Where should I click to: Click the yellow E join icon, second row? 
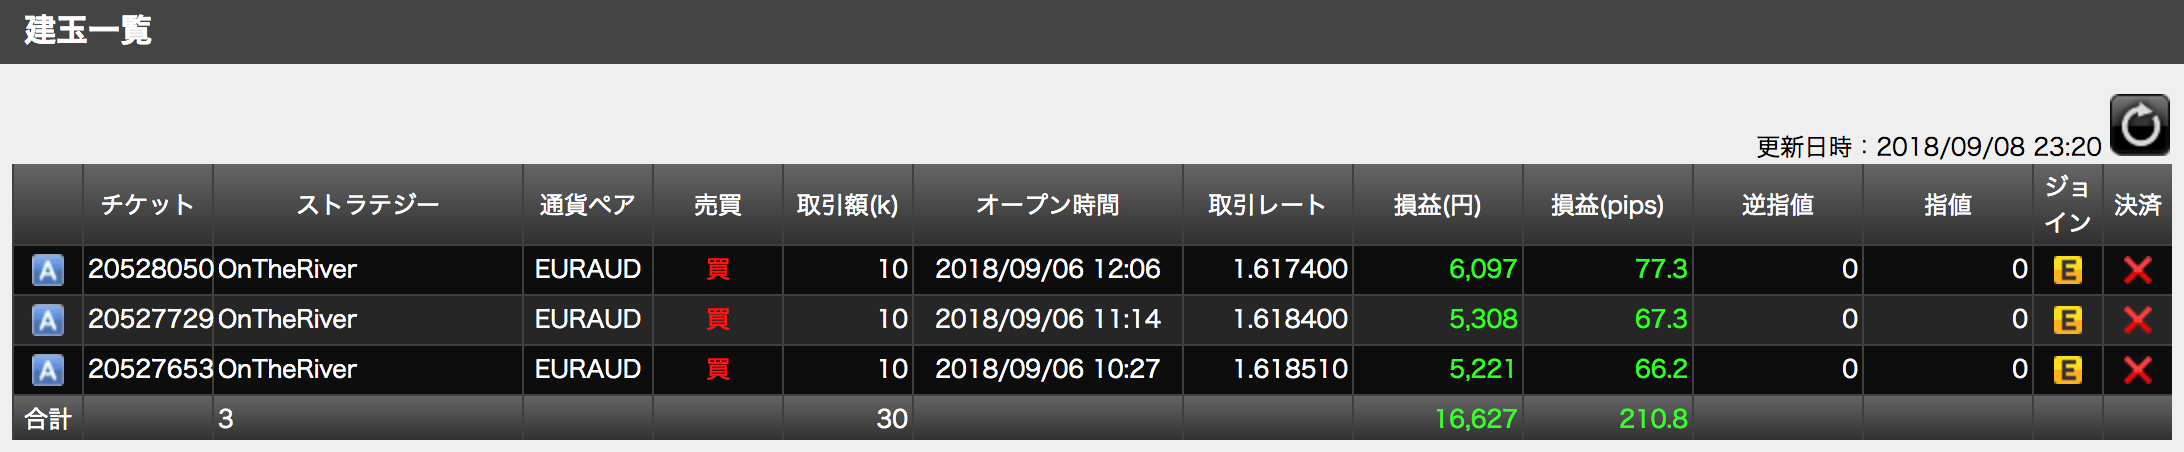pyautogui.click(x=2067, y=320)
